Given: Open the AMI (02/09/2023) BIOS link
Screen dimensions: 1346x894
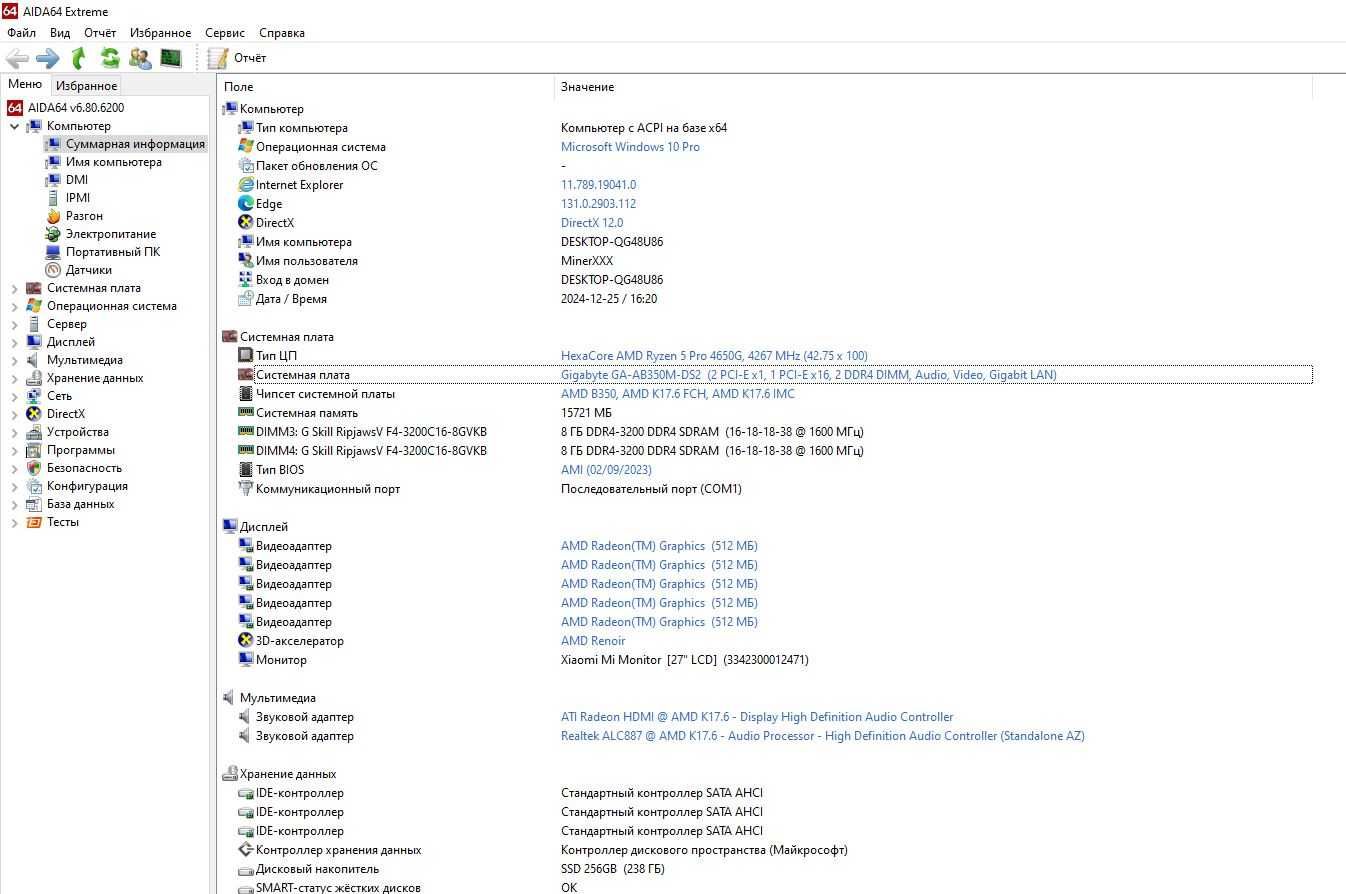Looking at the screenshot, I should (606, 470).
